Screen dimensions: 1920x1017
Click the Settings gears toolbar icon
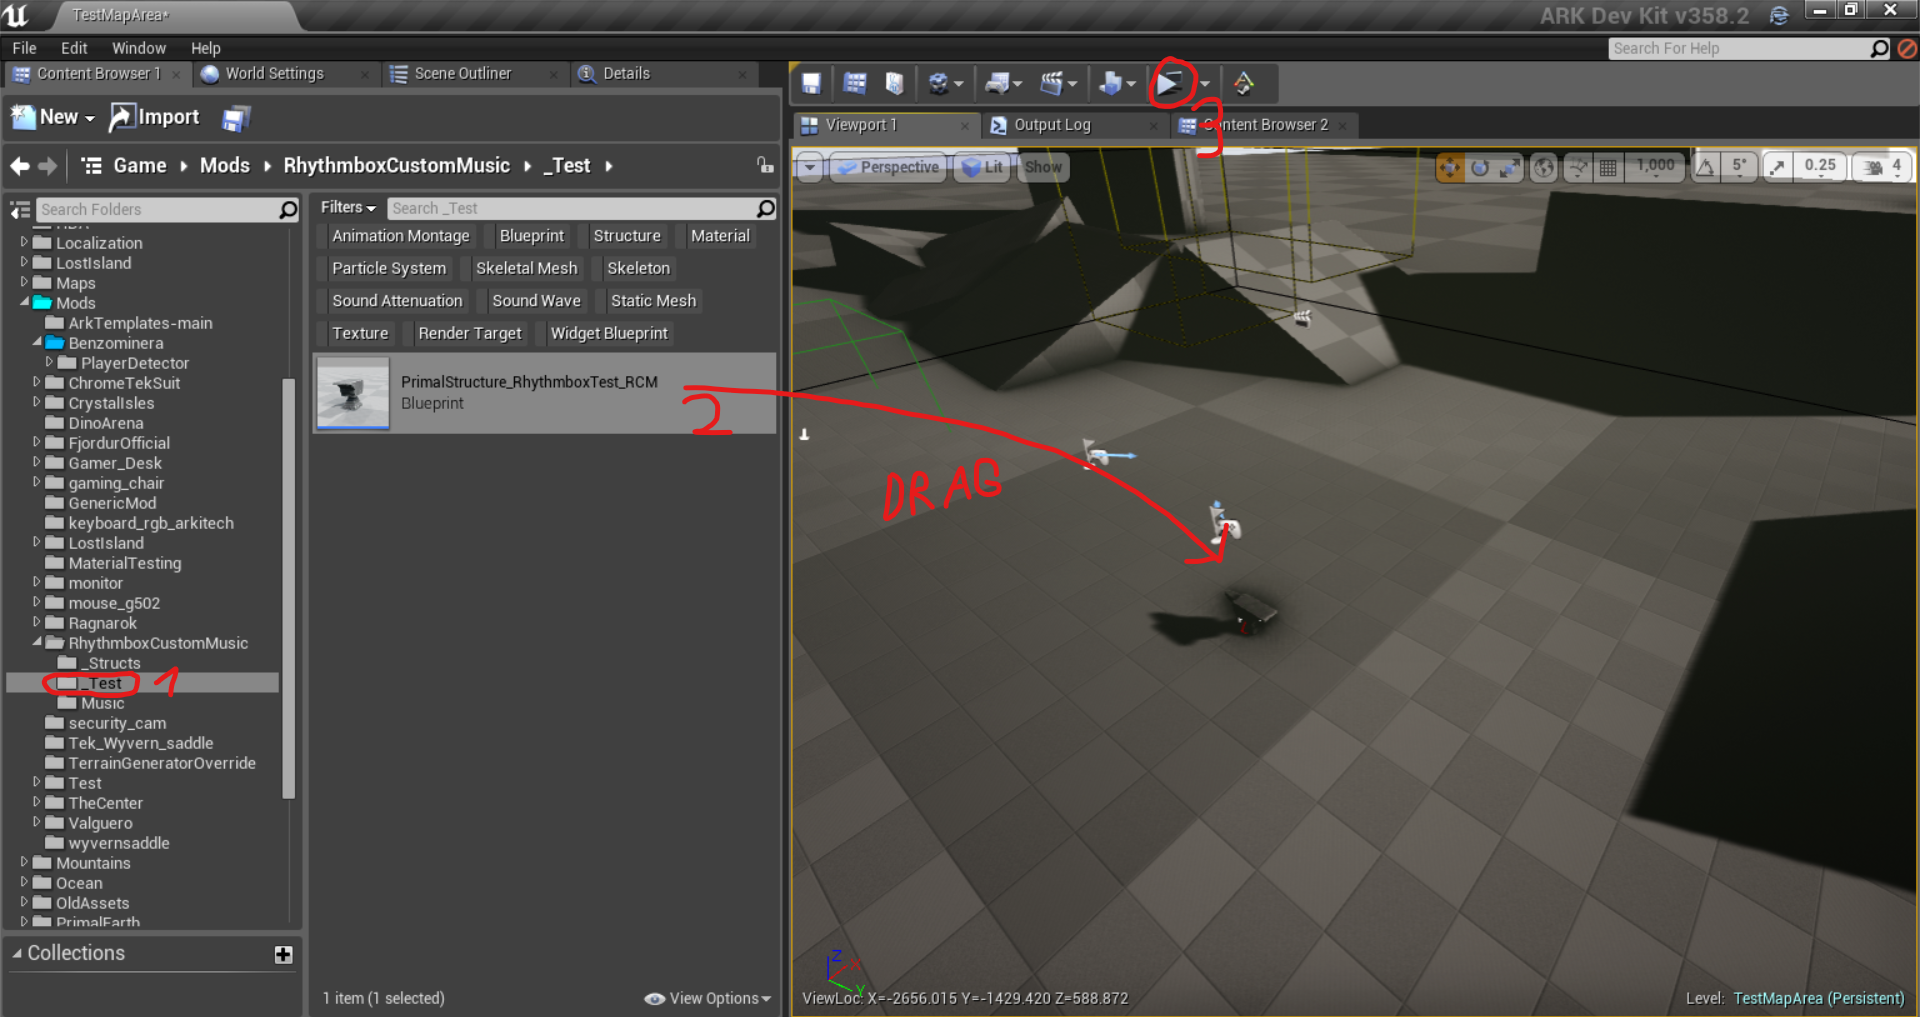click(x=938, y=84)
